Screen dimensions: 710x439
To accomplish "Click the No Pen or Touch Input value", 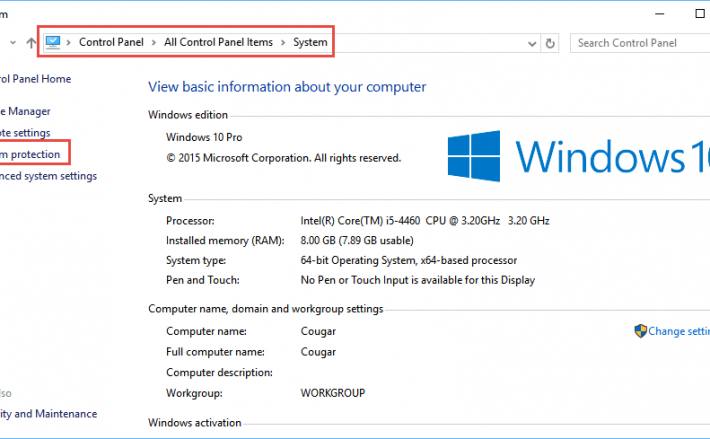I will point(417,280).
